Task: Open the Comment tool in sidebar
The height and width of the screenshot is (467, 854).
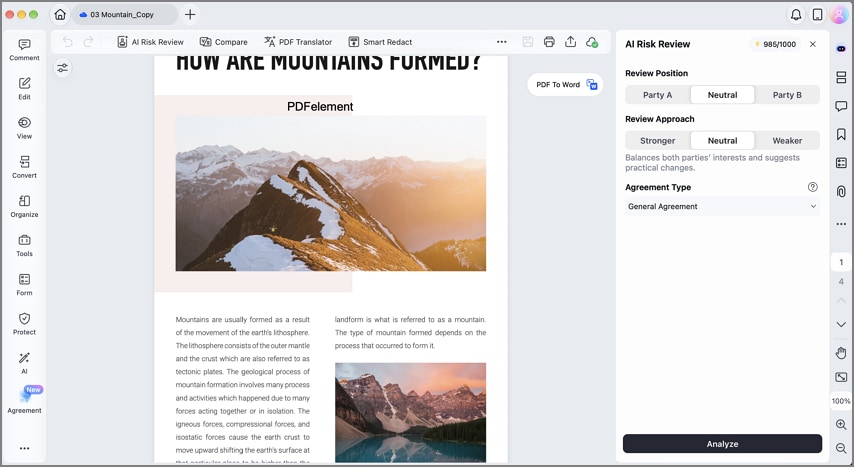Action: (x=24, y=50)
